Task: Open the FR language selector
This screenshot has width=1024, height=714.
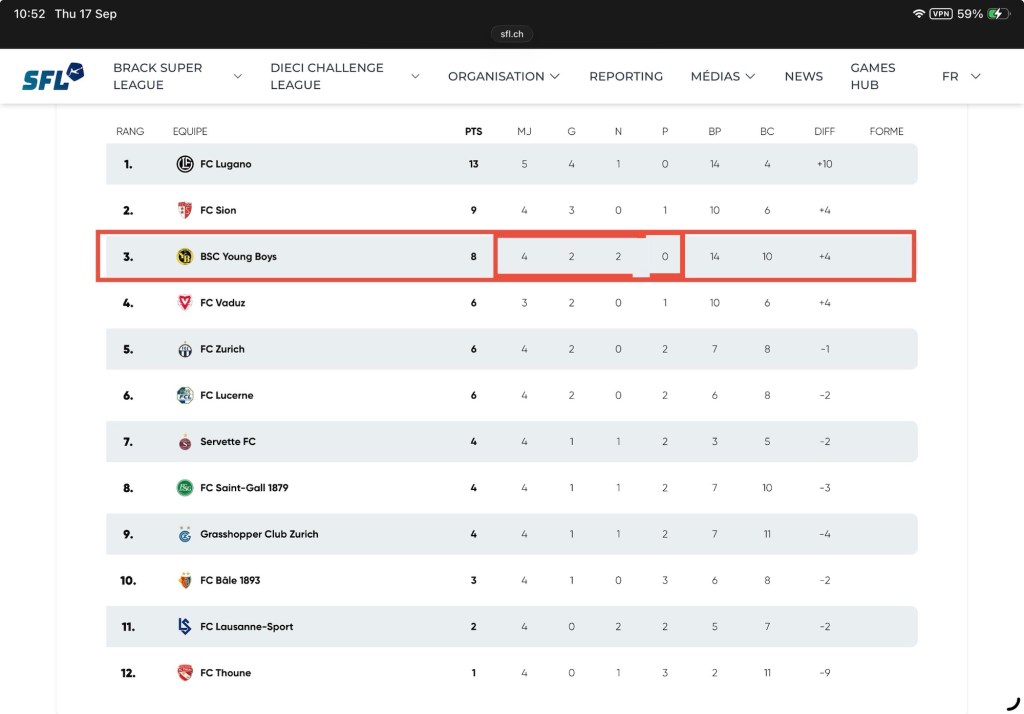Action: pos(961,76)
